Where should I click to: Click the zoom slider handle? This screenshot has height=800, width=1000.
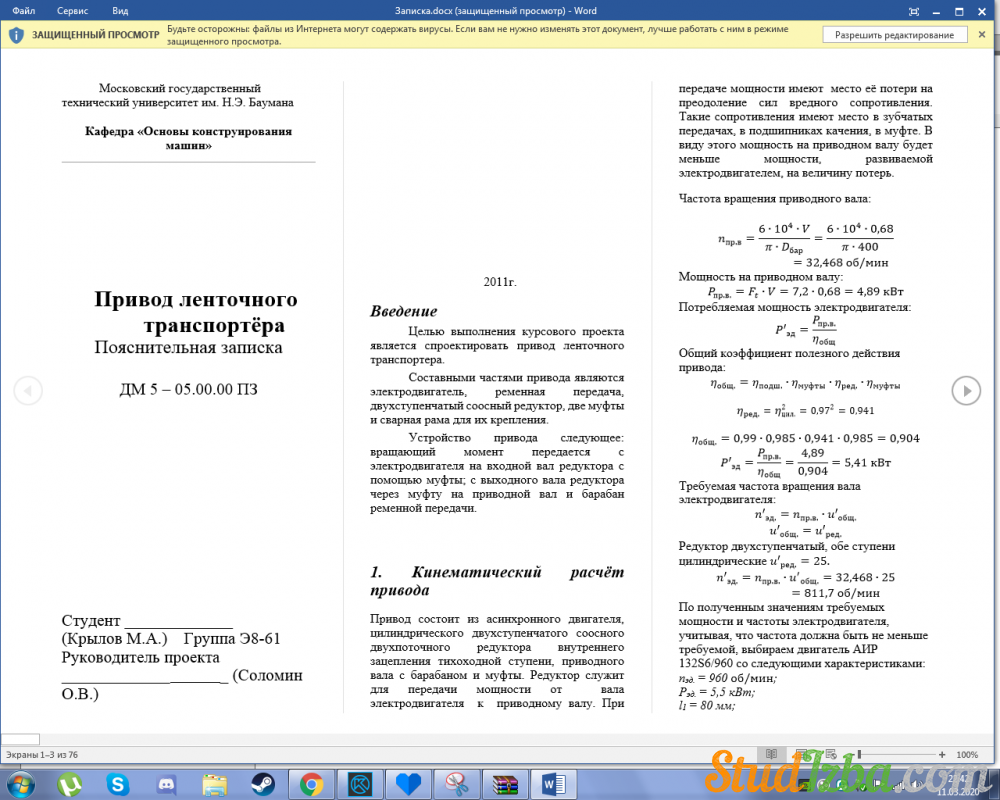(859, 754)
